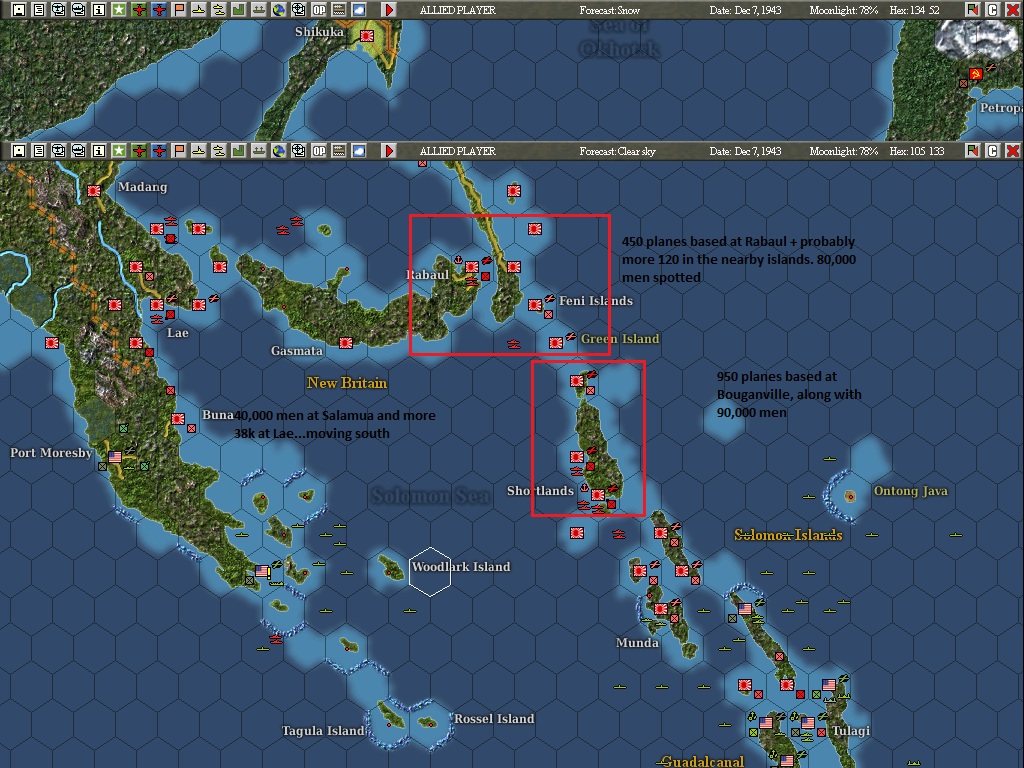This screenshot has height=768, width=1024.
Task: Click the OP icon in Snow forecast toolbar
Action: pyautogui.click(x=319, y=10)
